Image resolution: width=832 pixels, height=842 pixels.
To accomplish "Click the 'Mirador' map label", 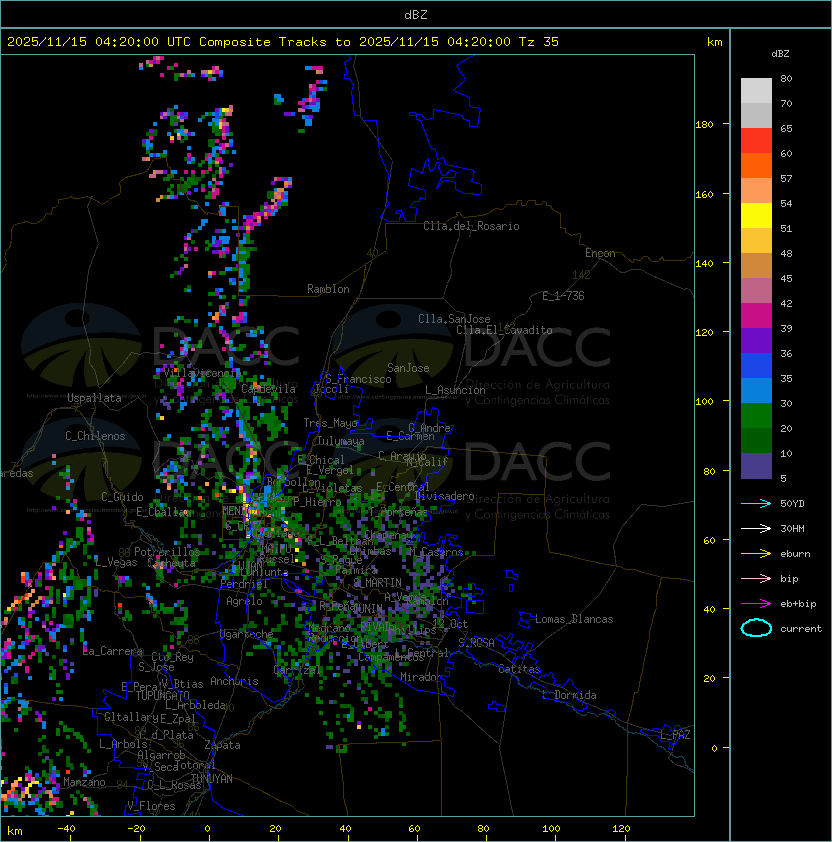I will 422,677.
